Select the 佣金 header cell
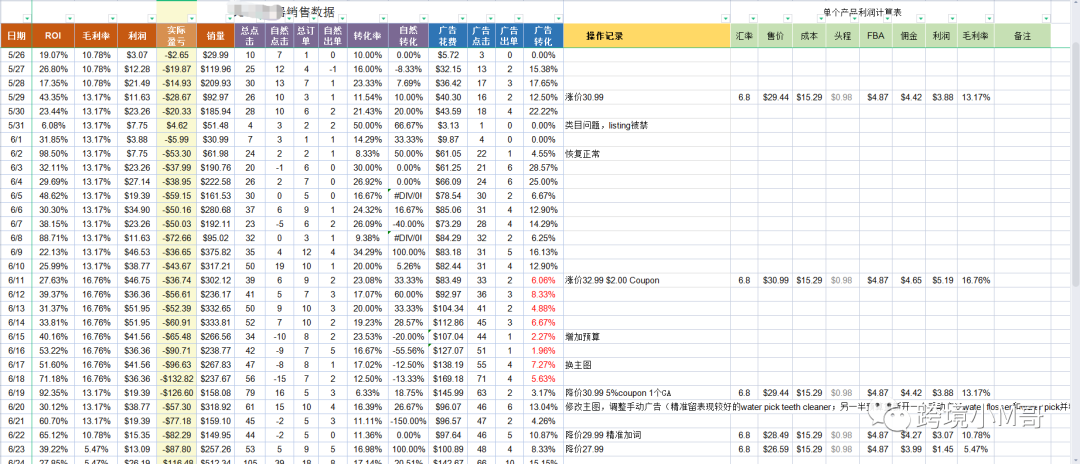The height and width of the screenshot is (464, 1080). [911, 35]
